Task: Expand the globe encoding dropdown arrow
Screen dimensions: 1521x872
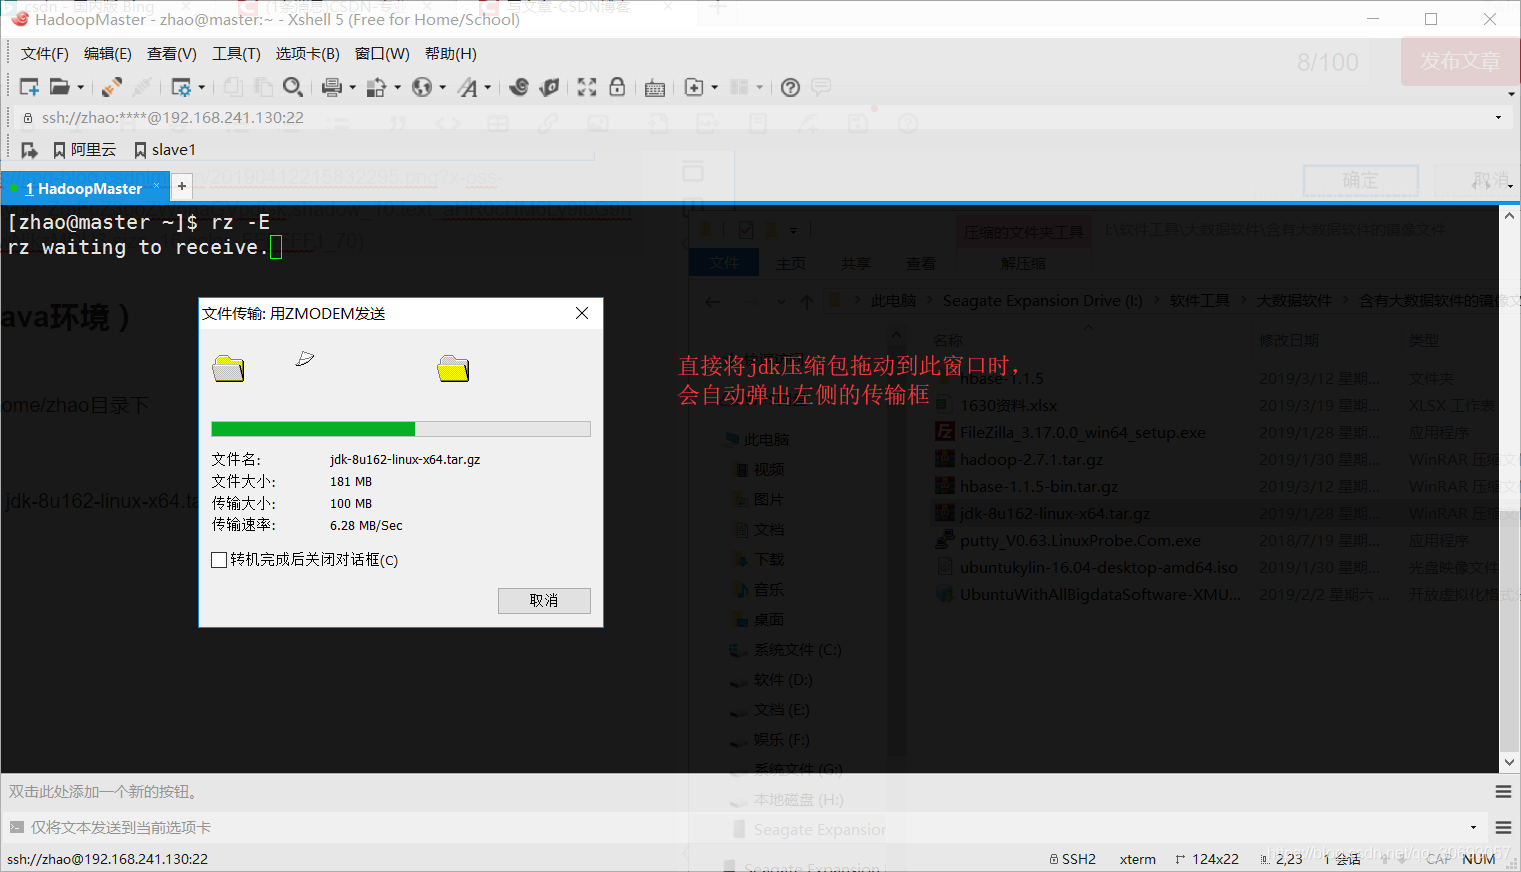Action: tap(442, 87)
